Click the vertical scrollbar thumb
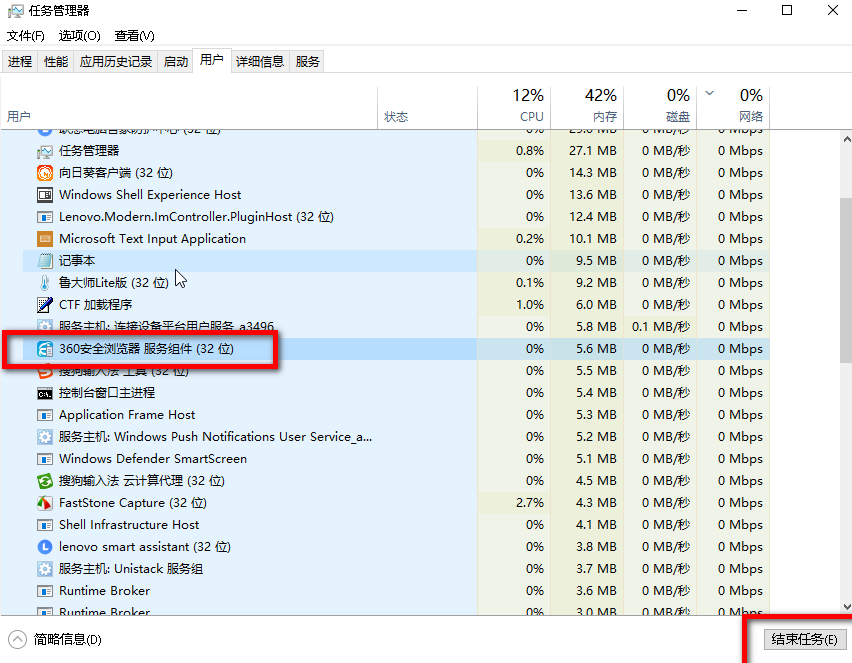This screenshot has height=663, width=852. pos(846,280)
